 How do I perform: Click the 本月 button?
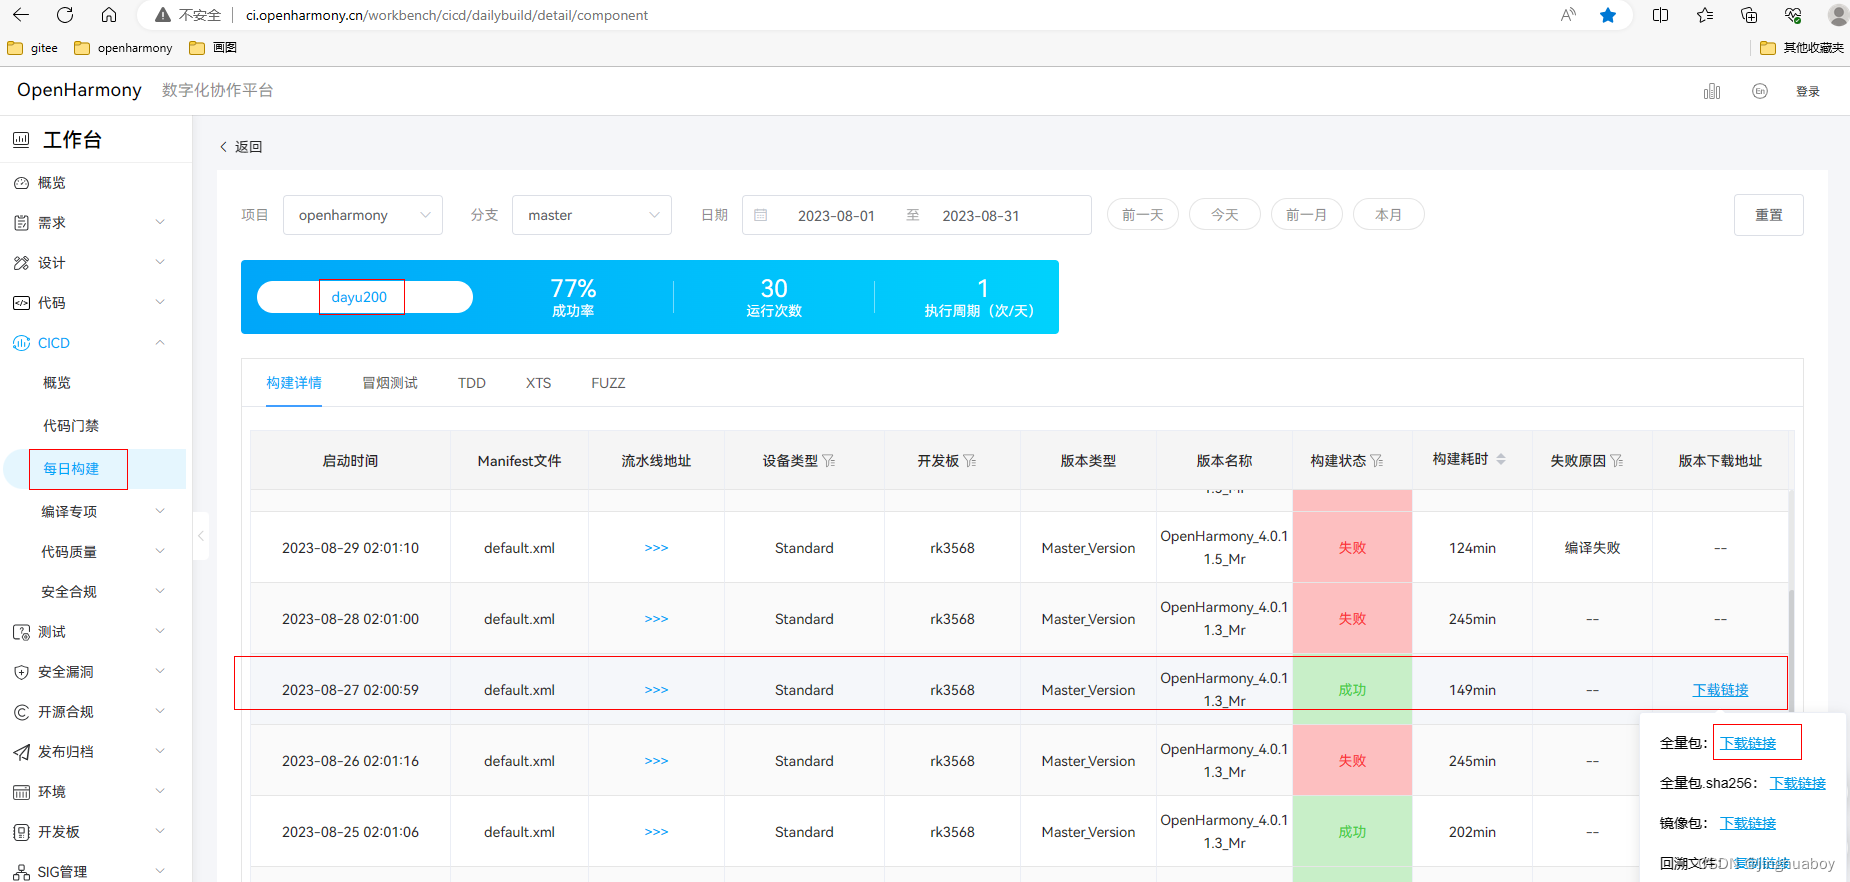tap(1389, 215)
